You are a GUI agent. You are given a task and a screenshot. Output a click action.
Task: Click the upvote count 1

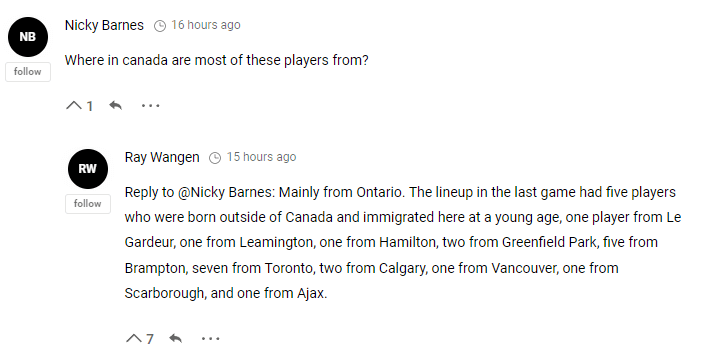tap(90, 106)
